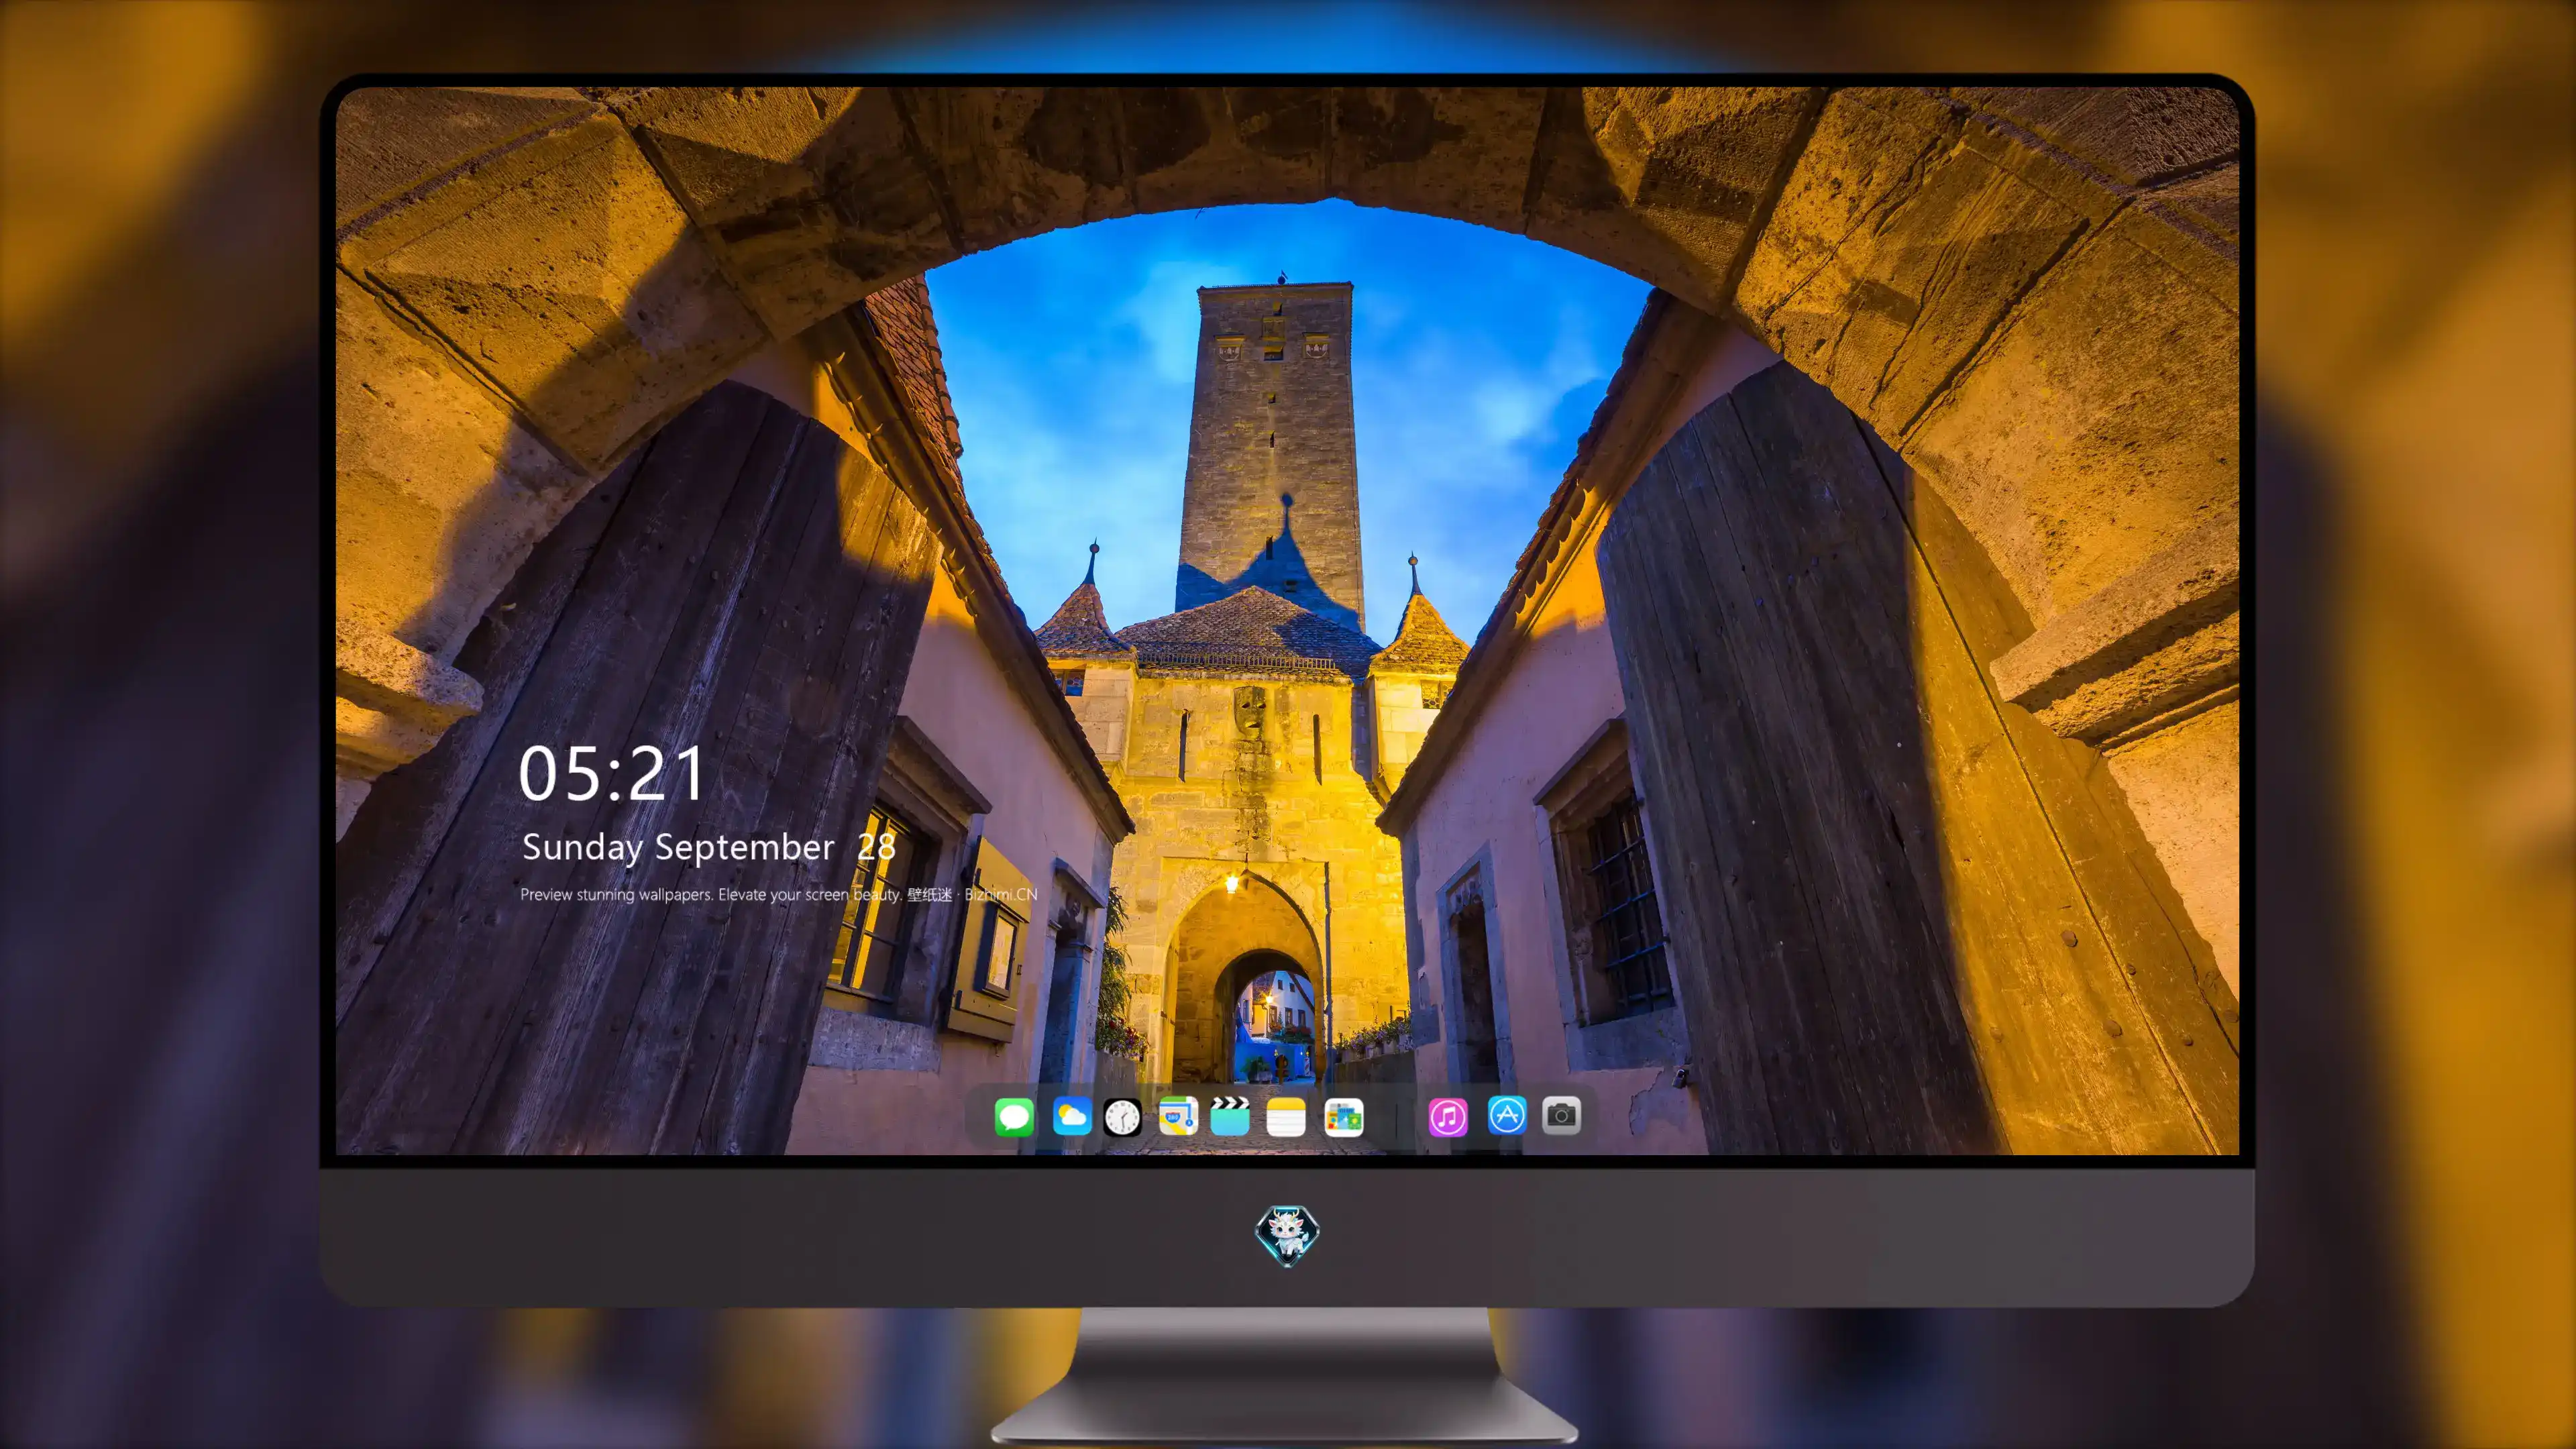The height and width of the screenshot is (1449, 2576).
Task: Open the App Store from the dock
Action: click(1507, 1116)
